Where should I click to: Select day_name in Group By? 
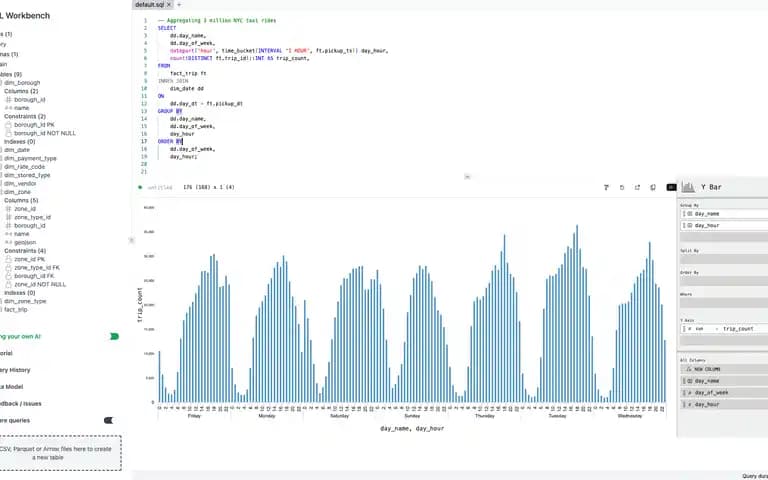pyautogui.click(x=724, y=214)
